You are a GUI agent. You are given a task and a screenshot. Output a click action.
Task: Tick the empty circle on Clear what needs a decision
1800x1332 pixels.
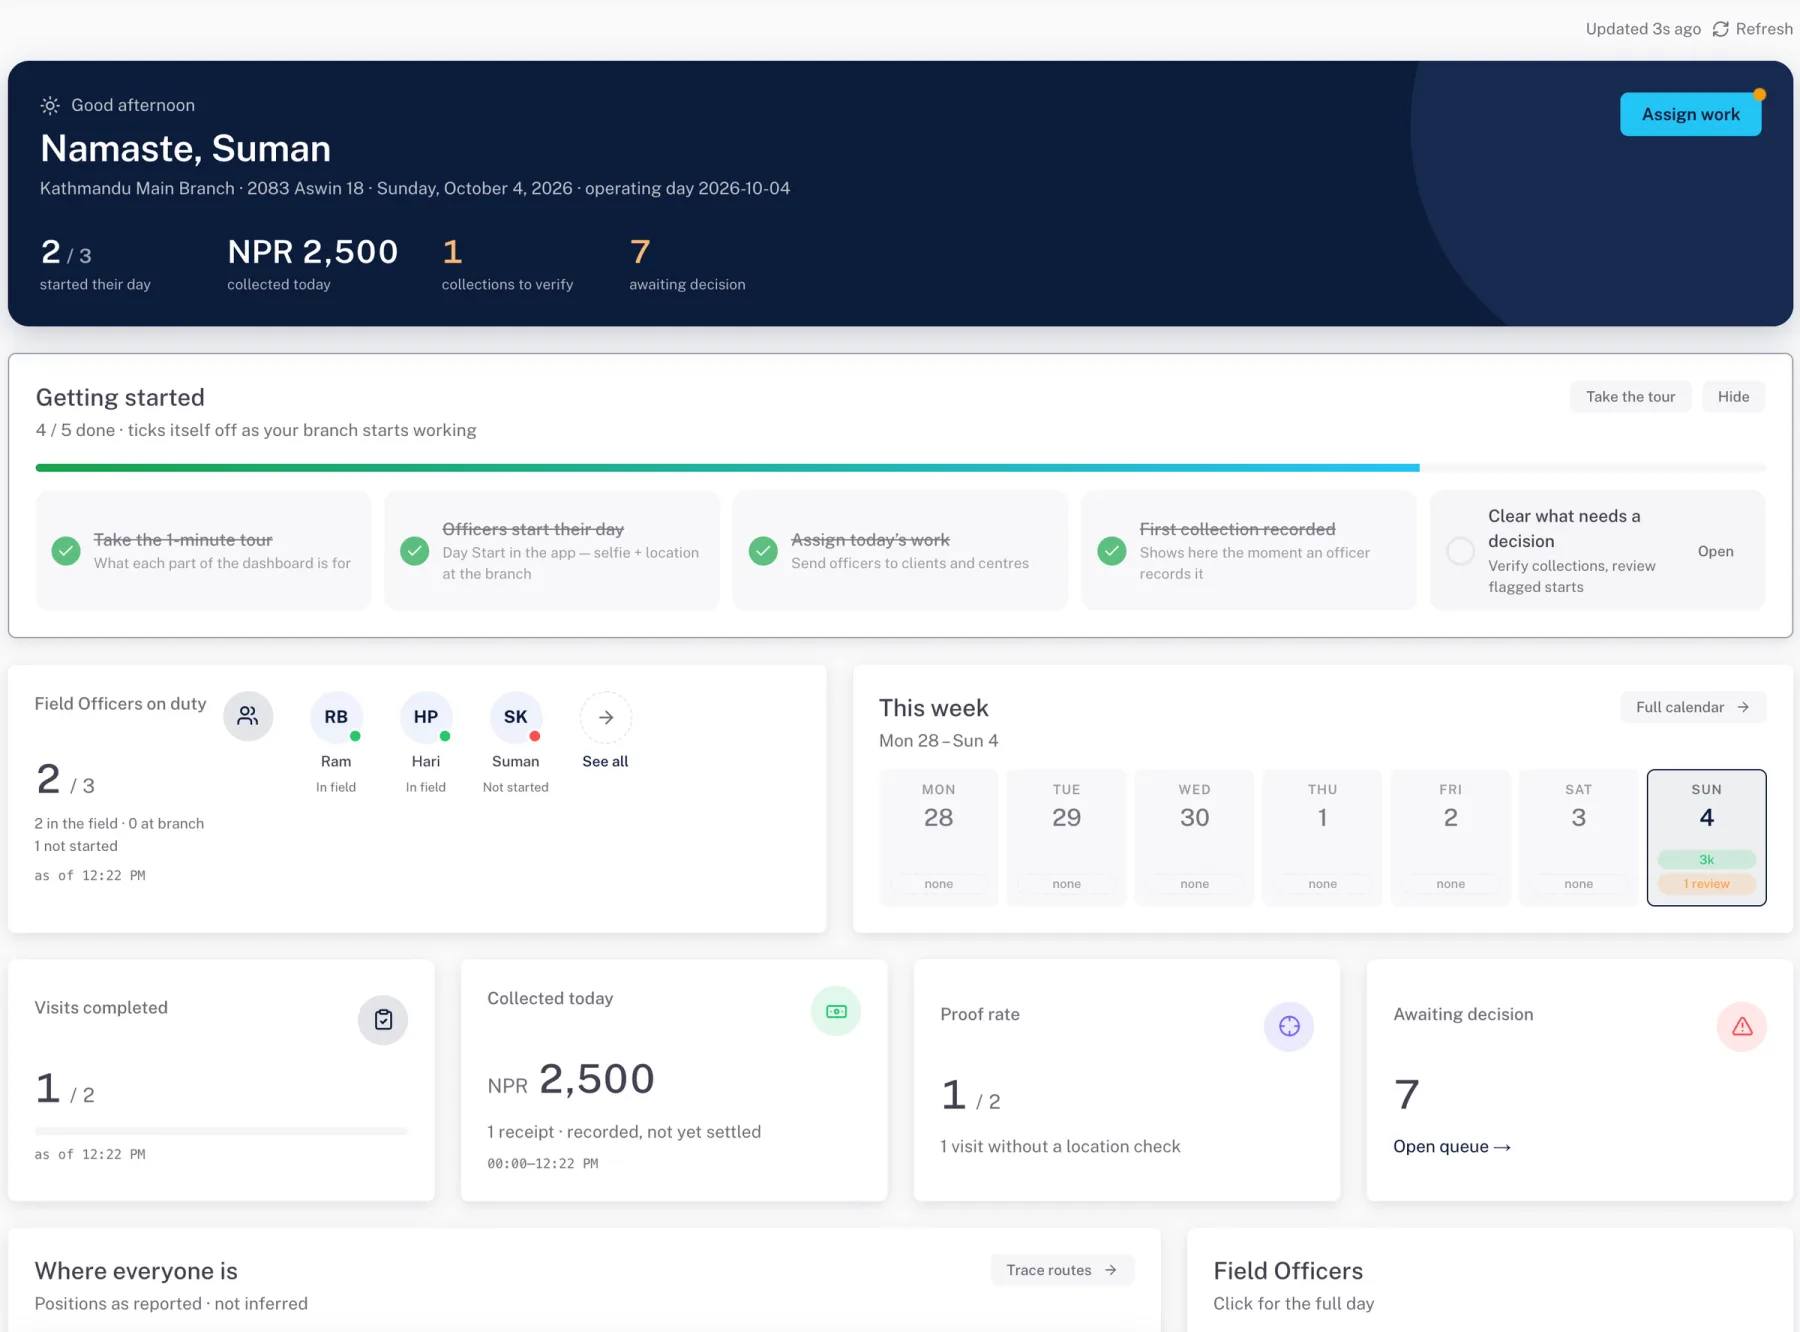[1461, 551]
